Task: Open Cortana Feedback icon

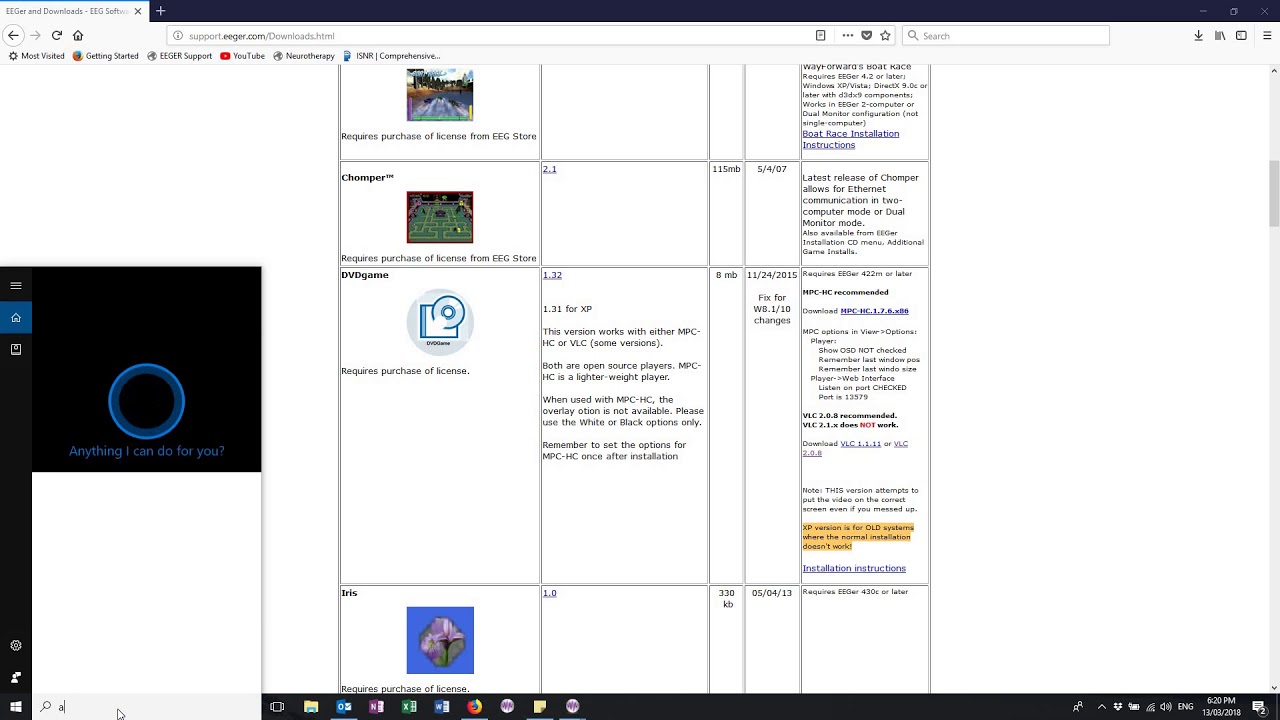Action: pyautogui.click(x=16, y=678)
